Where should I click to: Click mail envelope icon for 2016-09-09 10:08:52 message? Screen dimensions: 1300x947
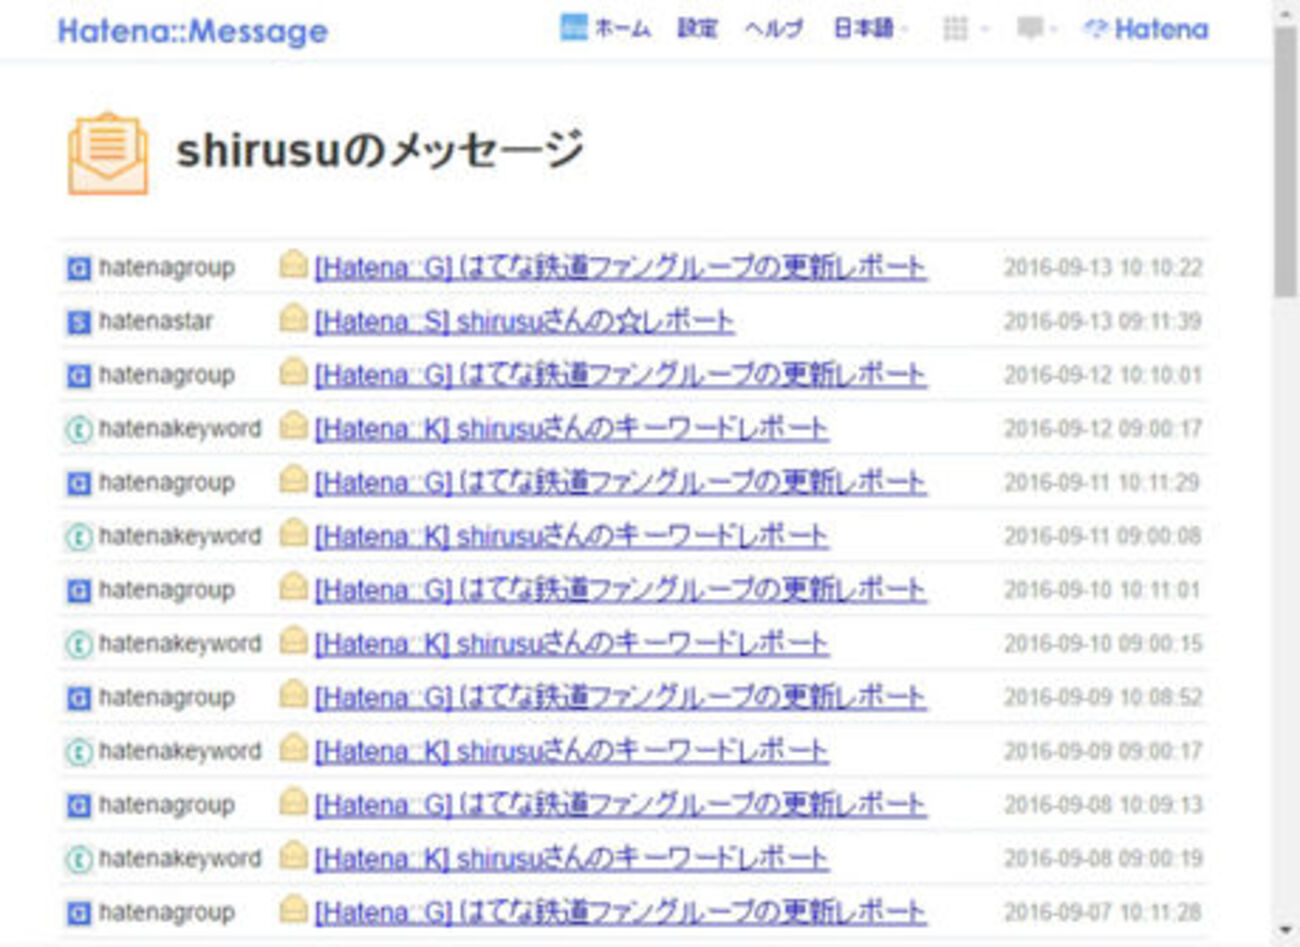(x=293, y=694)
